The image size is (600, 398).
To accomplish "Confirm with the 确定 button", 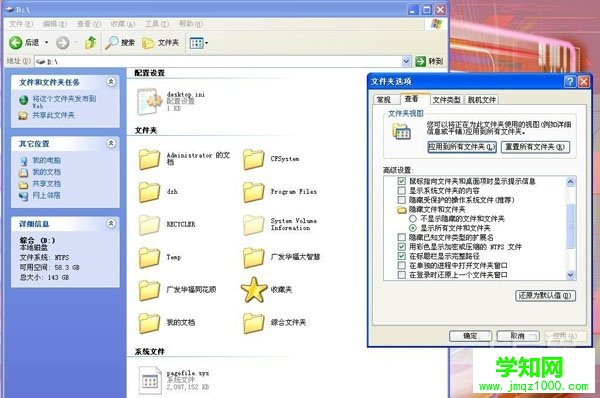I will [470, 336].
